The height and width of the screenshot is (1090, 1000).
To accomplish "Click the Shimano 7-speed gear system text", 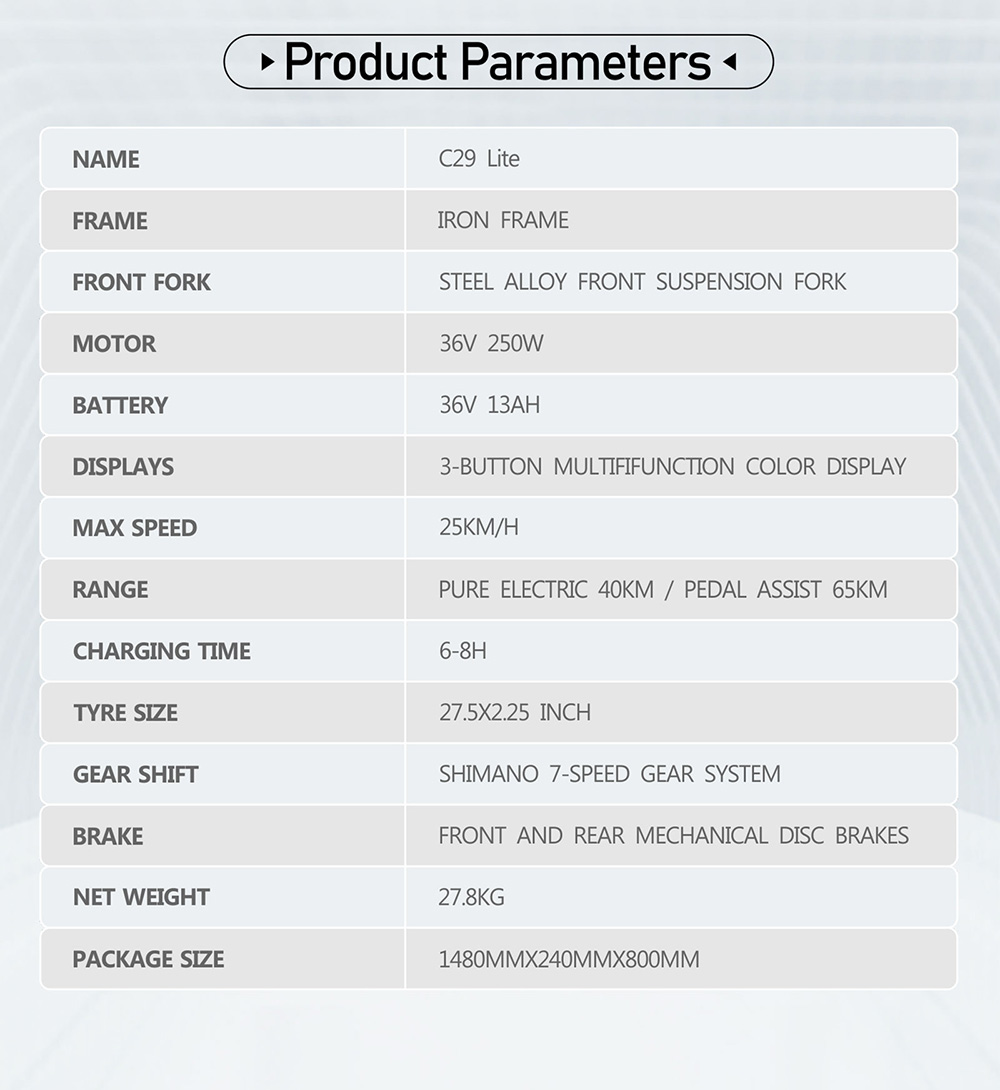I will (609, 774).
